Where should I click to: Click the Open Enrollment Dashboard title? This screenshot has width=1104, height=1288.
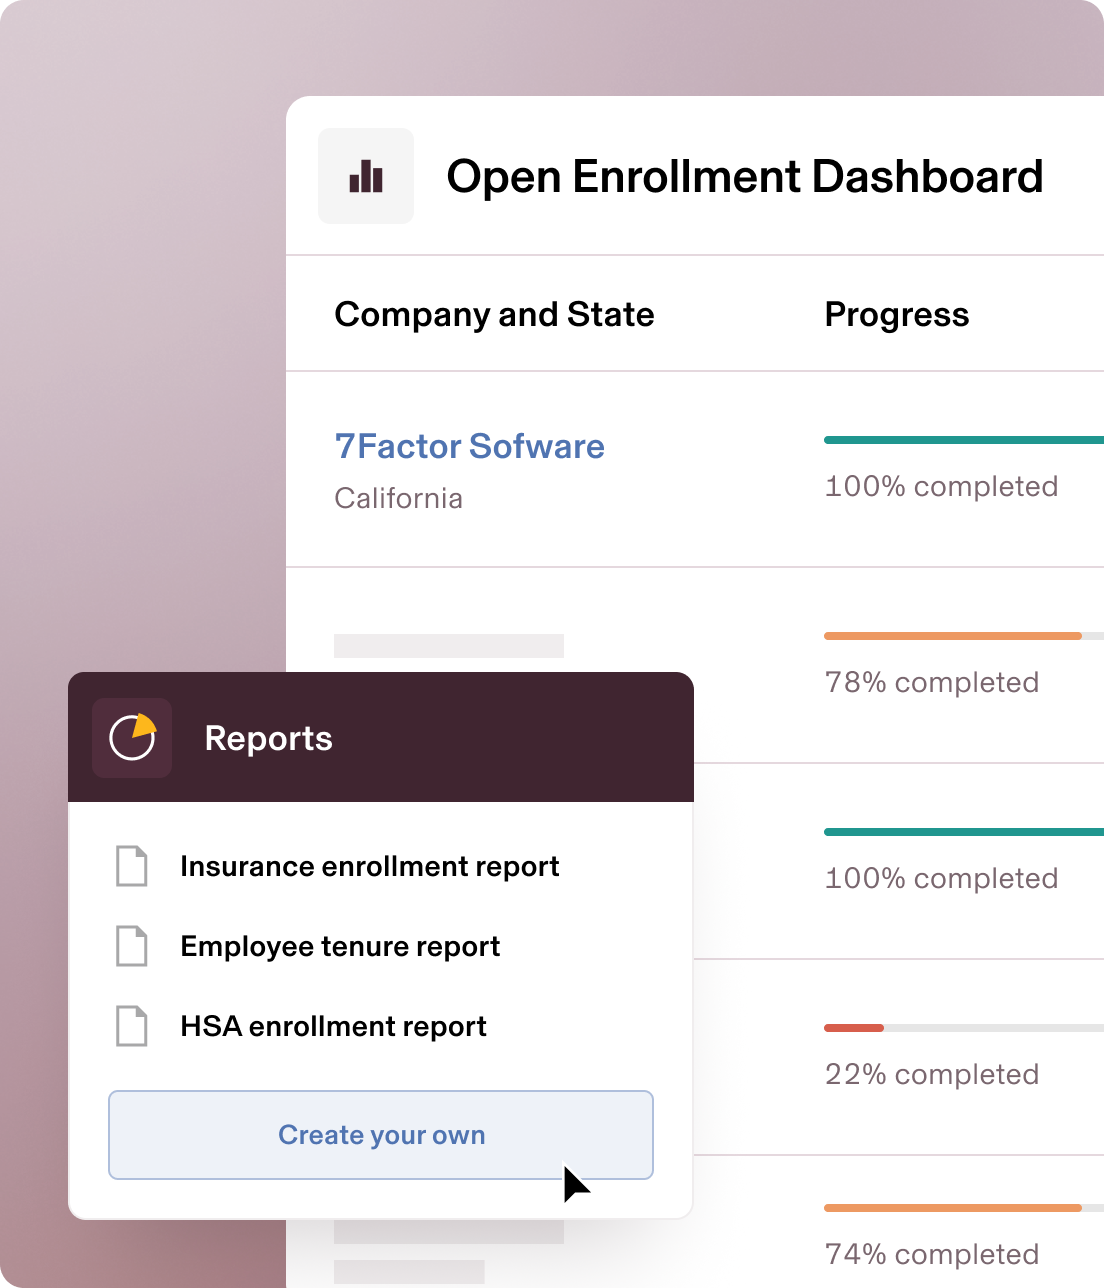744,176
